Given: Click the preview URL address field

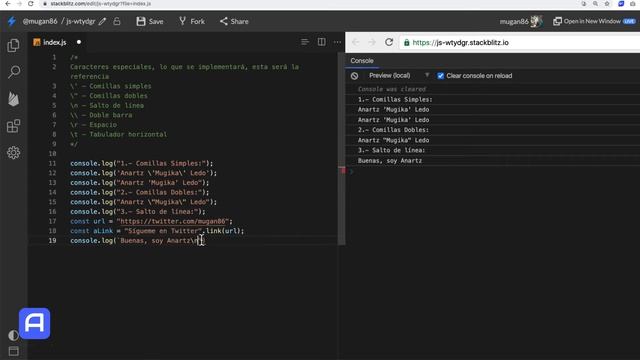Looking at the screenshot, I should point(520,42).
